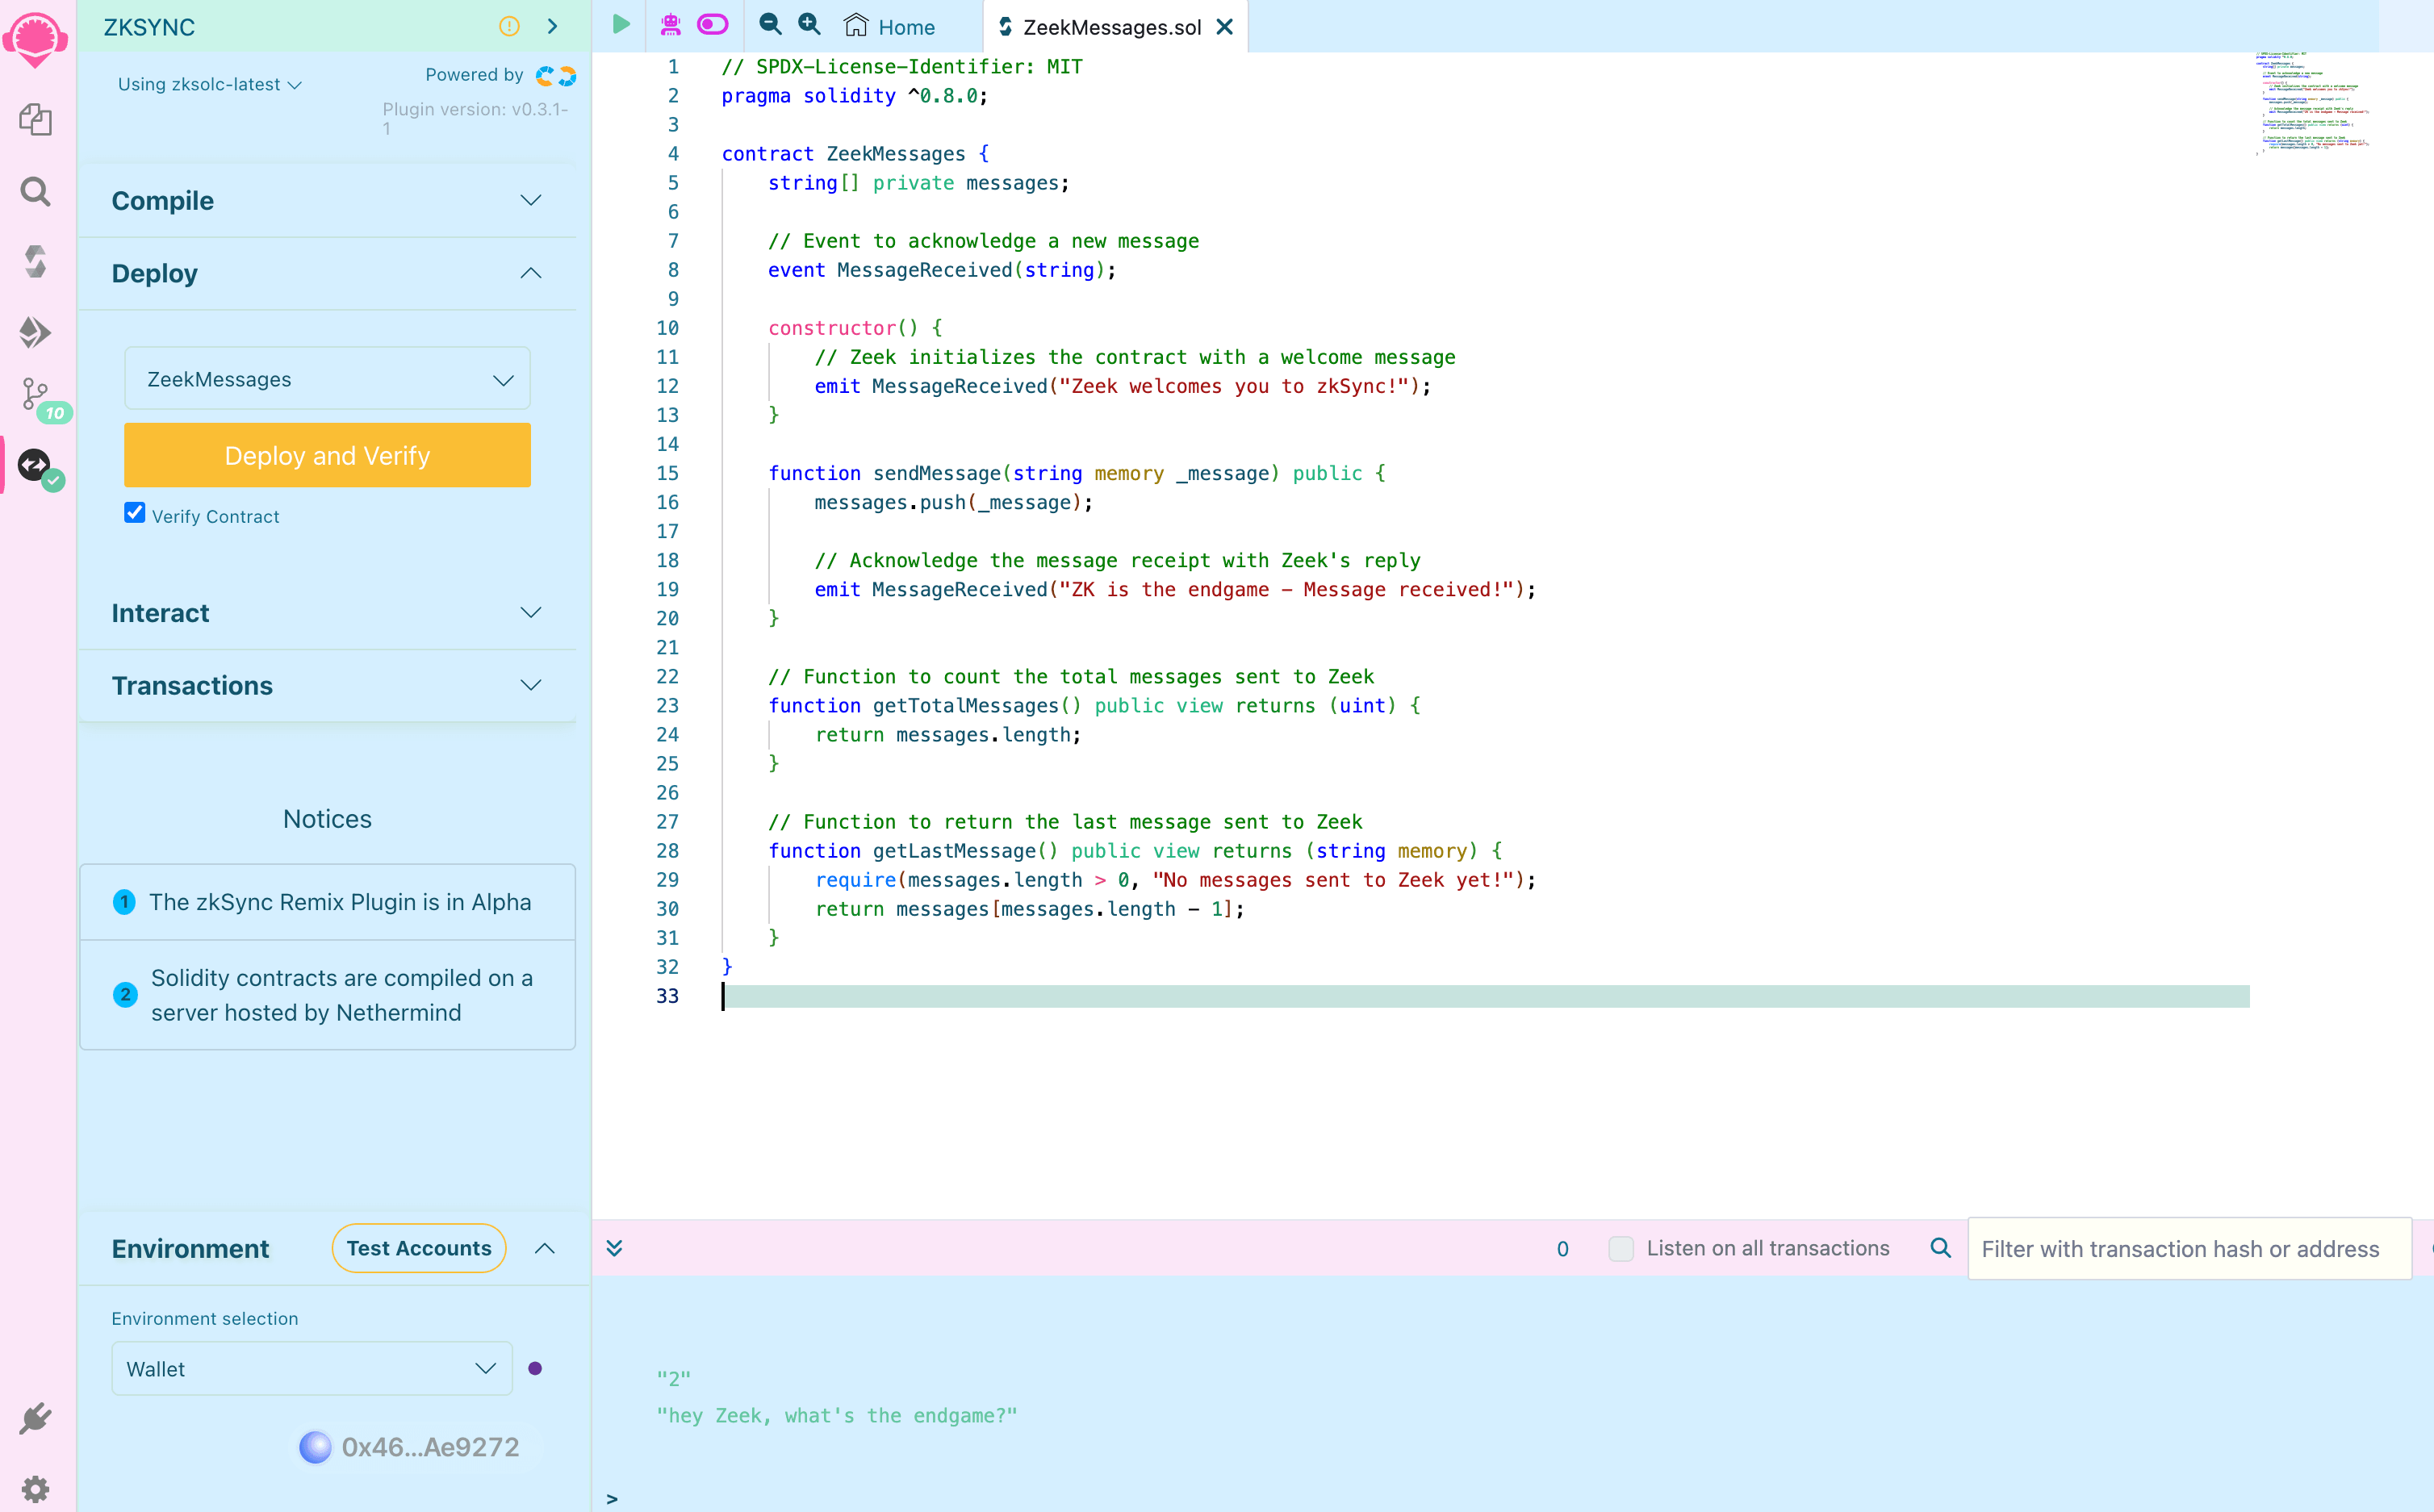Click the Deploy and Verify button
This screenshot has width=2434, height=1512.
[327, 455]
